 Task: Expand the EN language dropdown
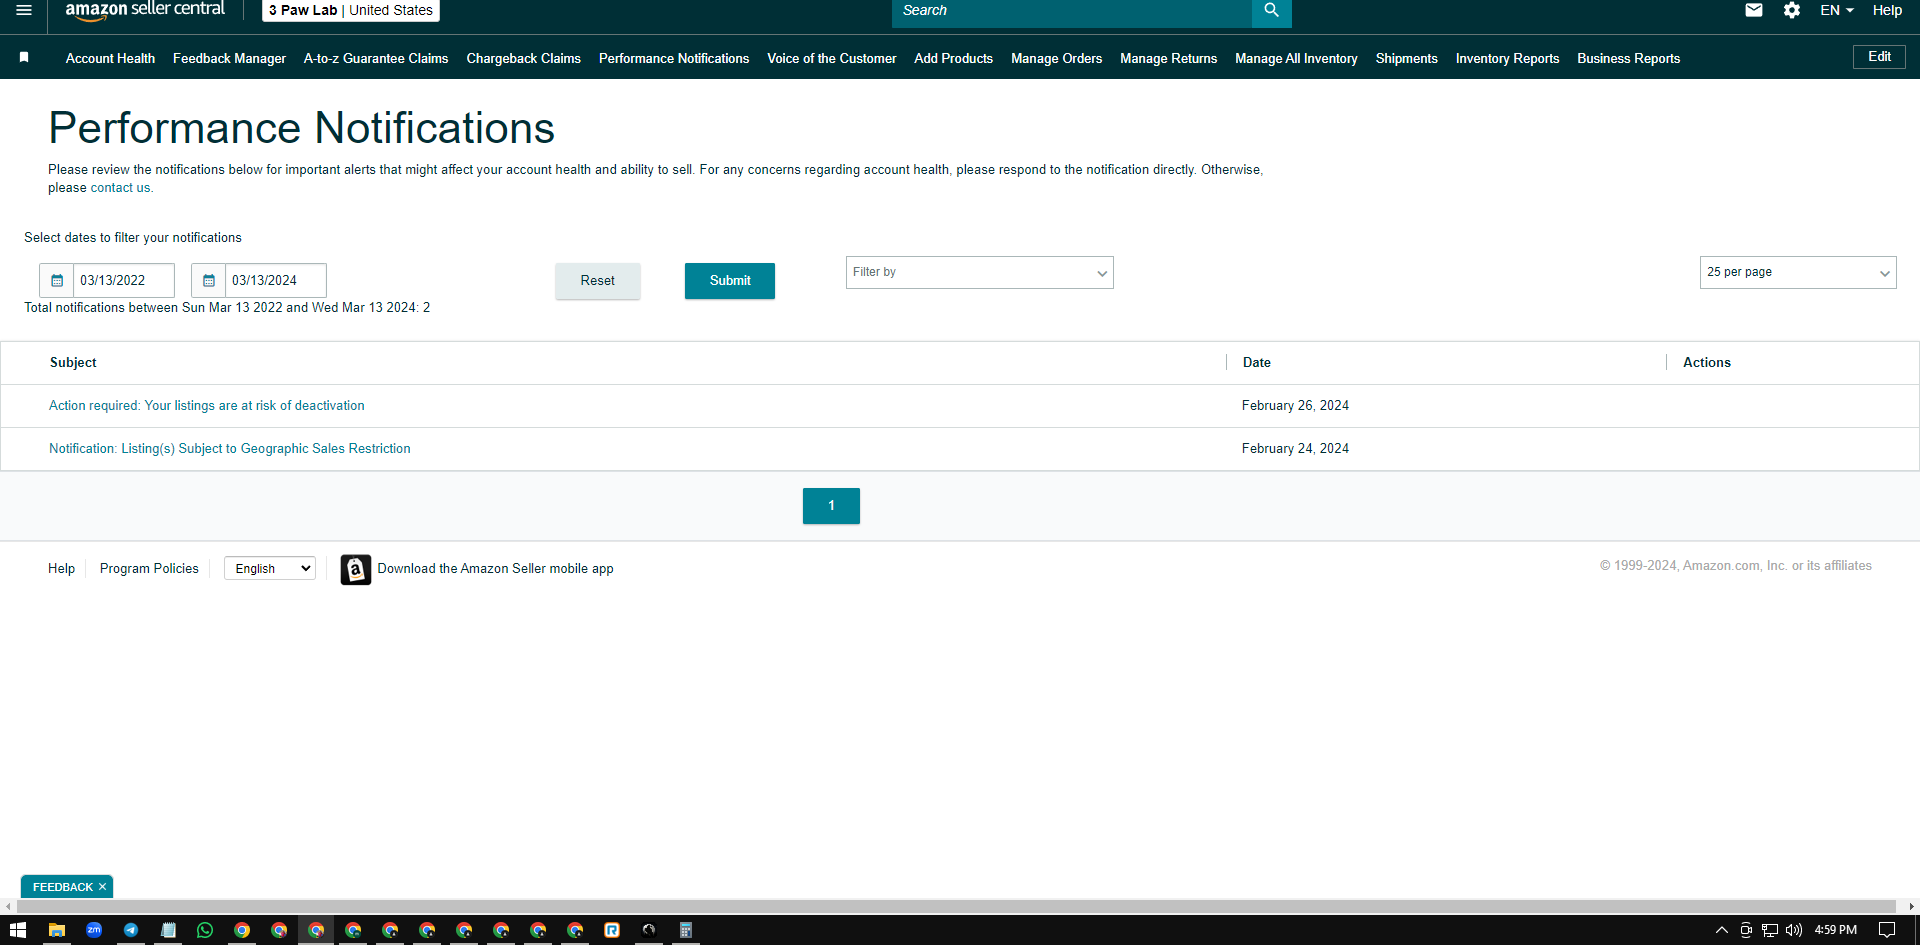click(x=1837, y=10)
